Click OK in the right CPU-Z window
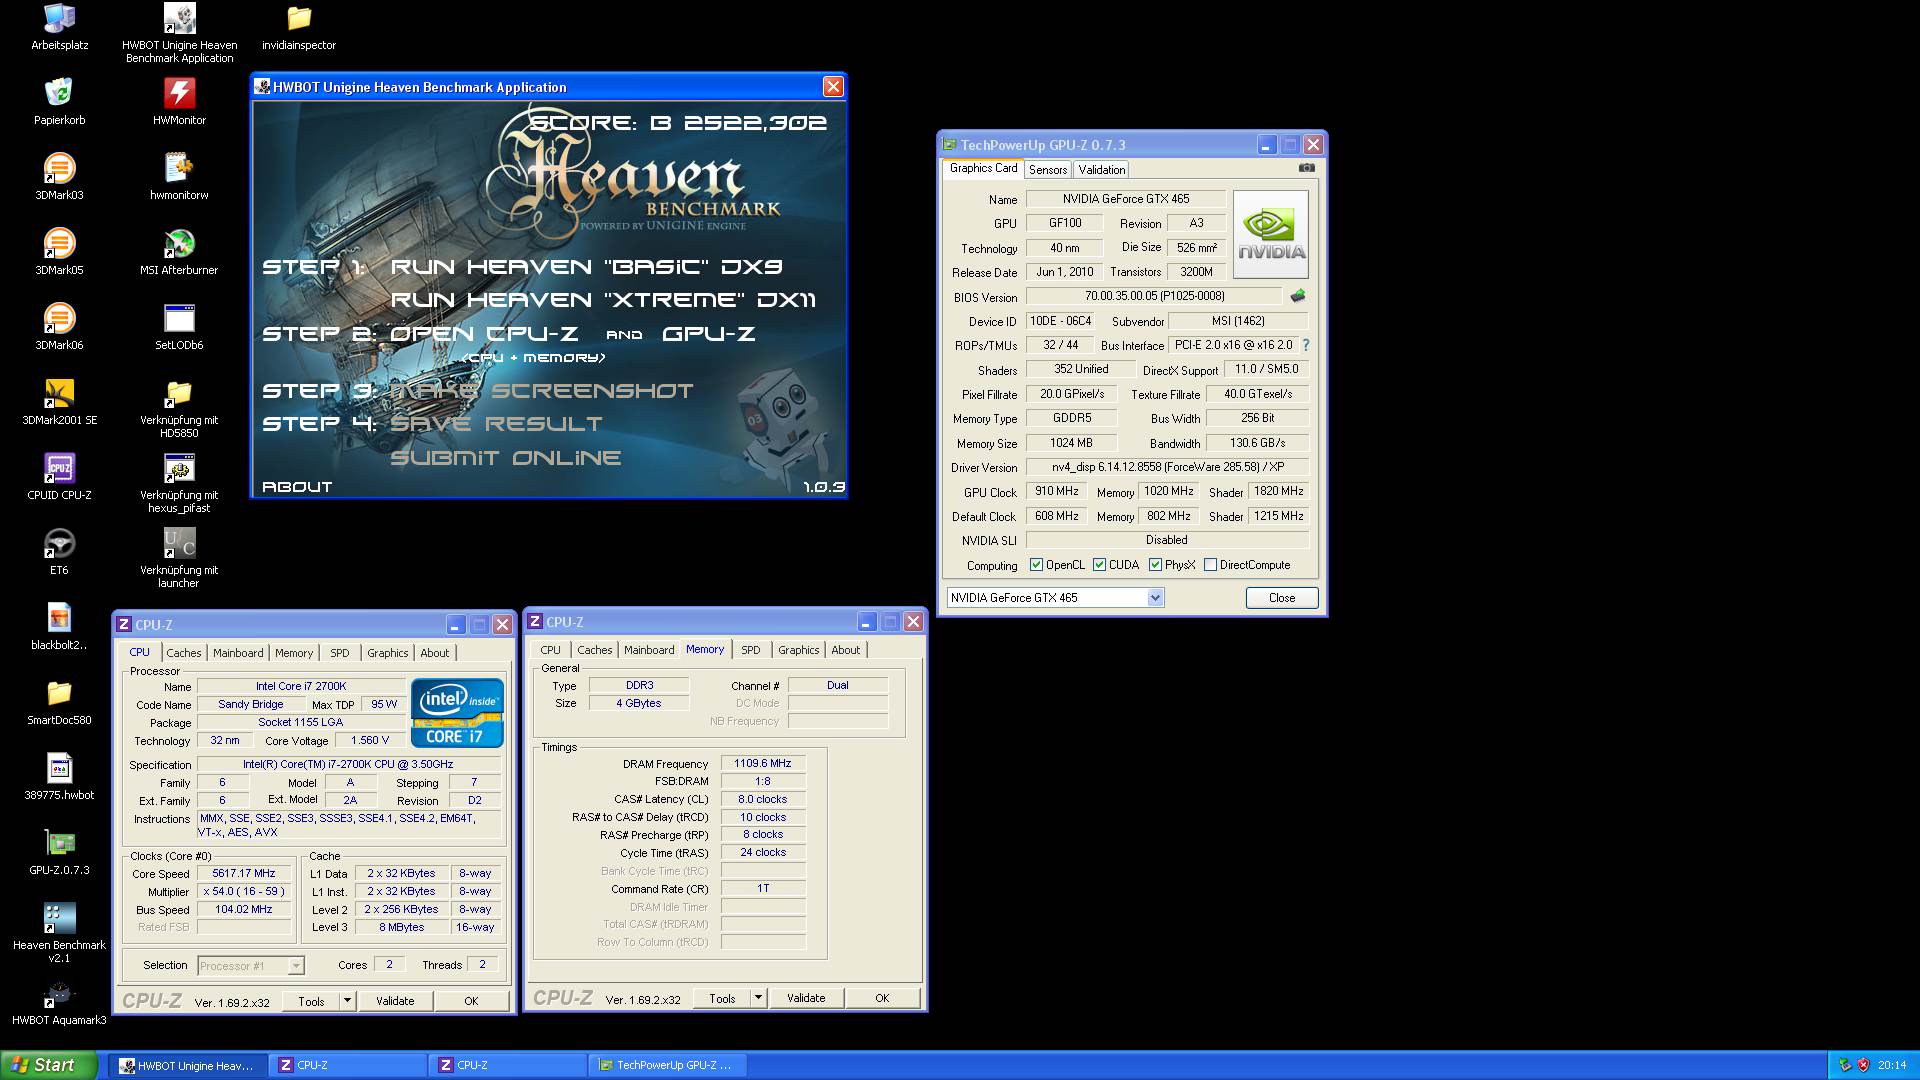Screen dimensions: 1920x1080 pyautogui.click(x=882, y=998)
